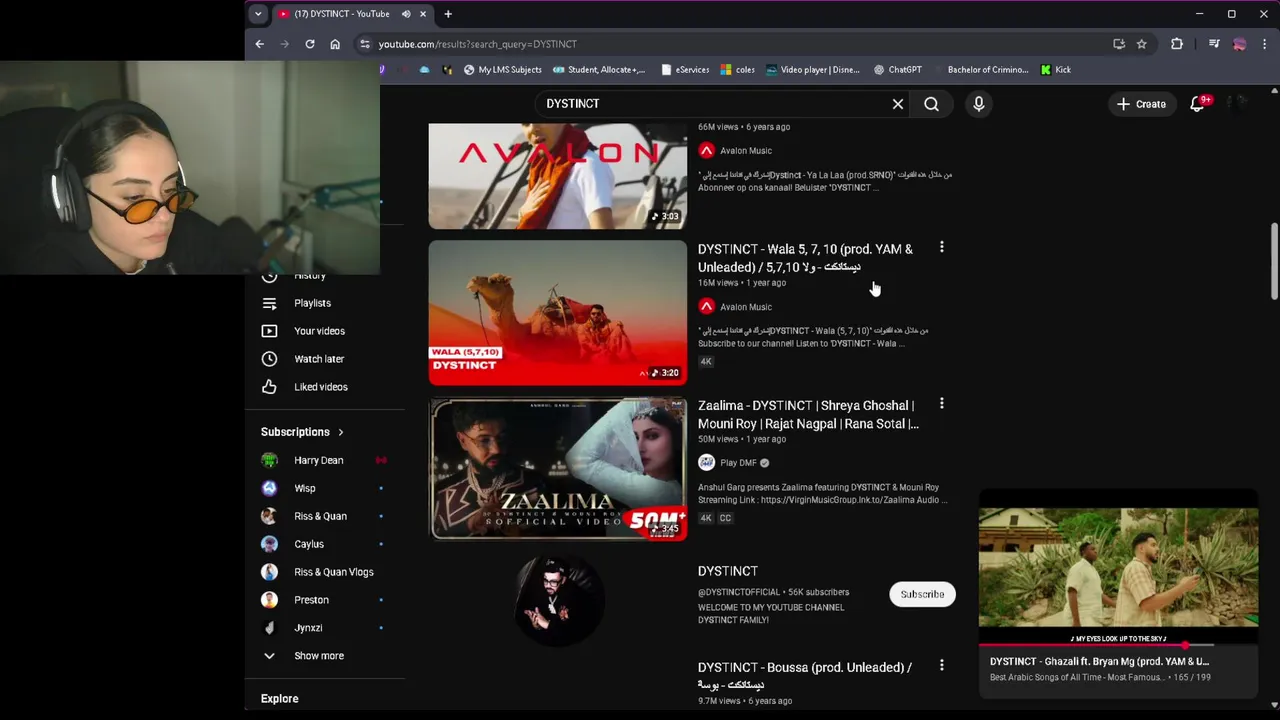Seek on the miniplayer progress bar

point(1118,646)
